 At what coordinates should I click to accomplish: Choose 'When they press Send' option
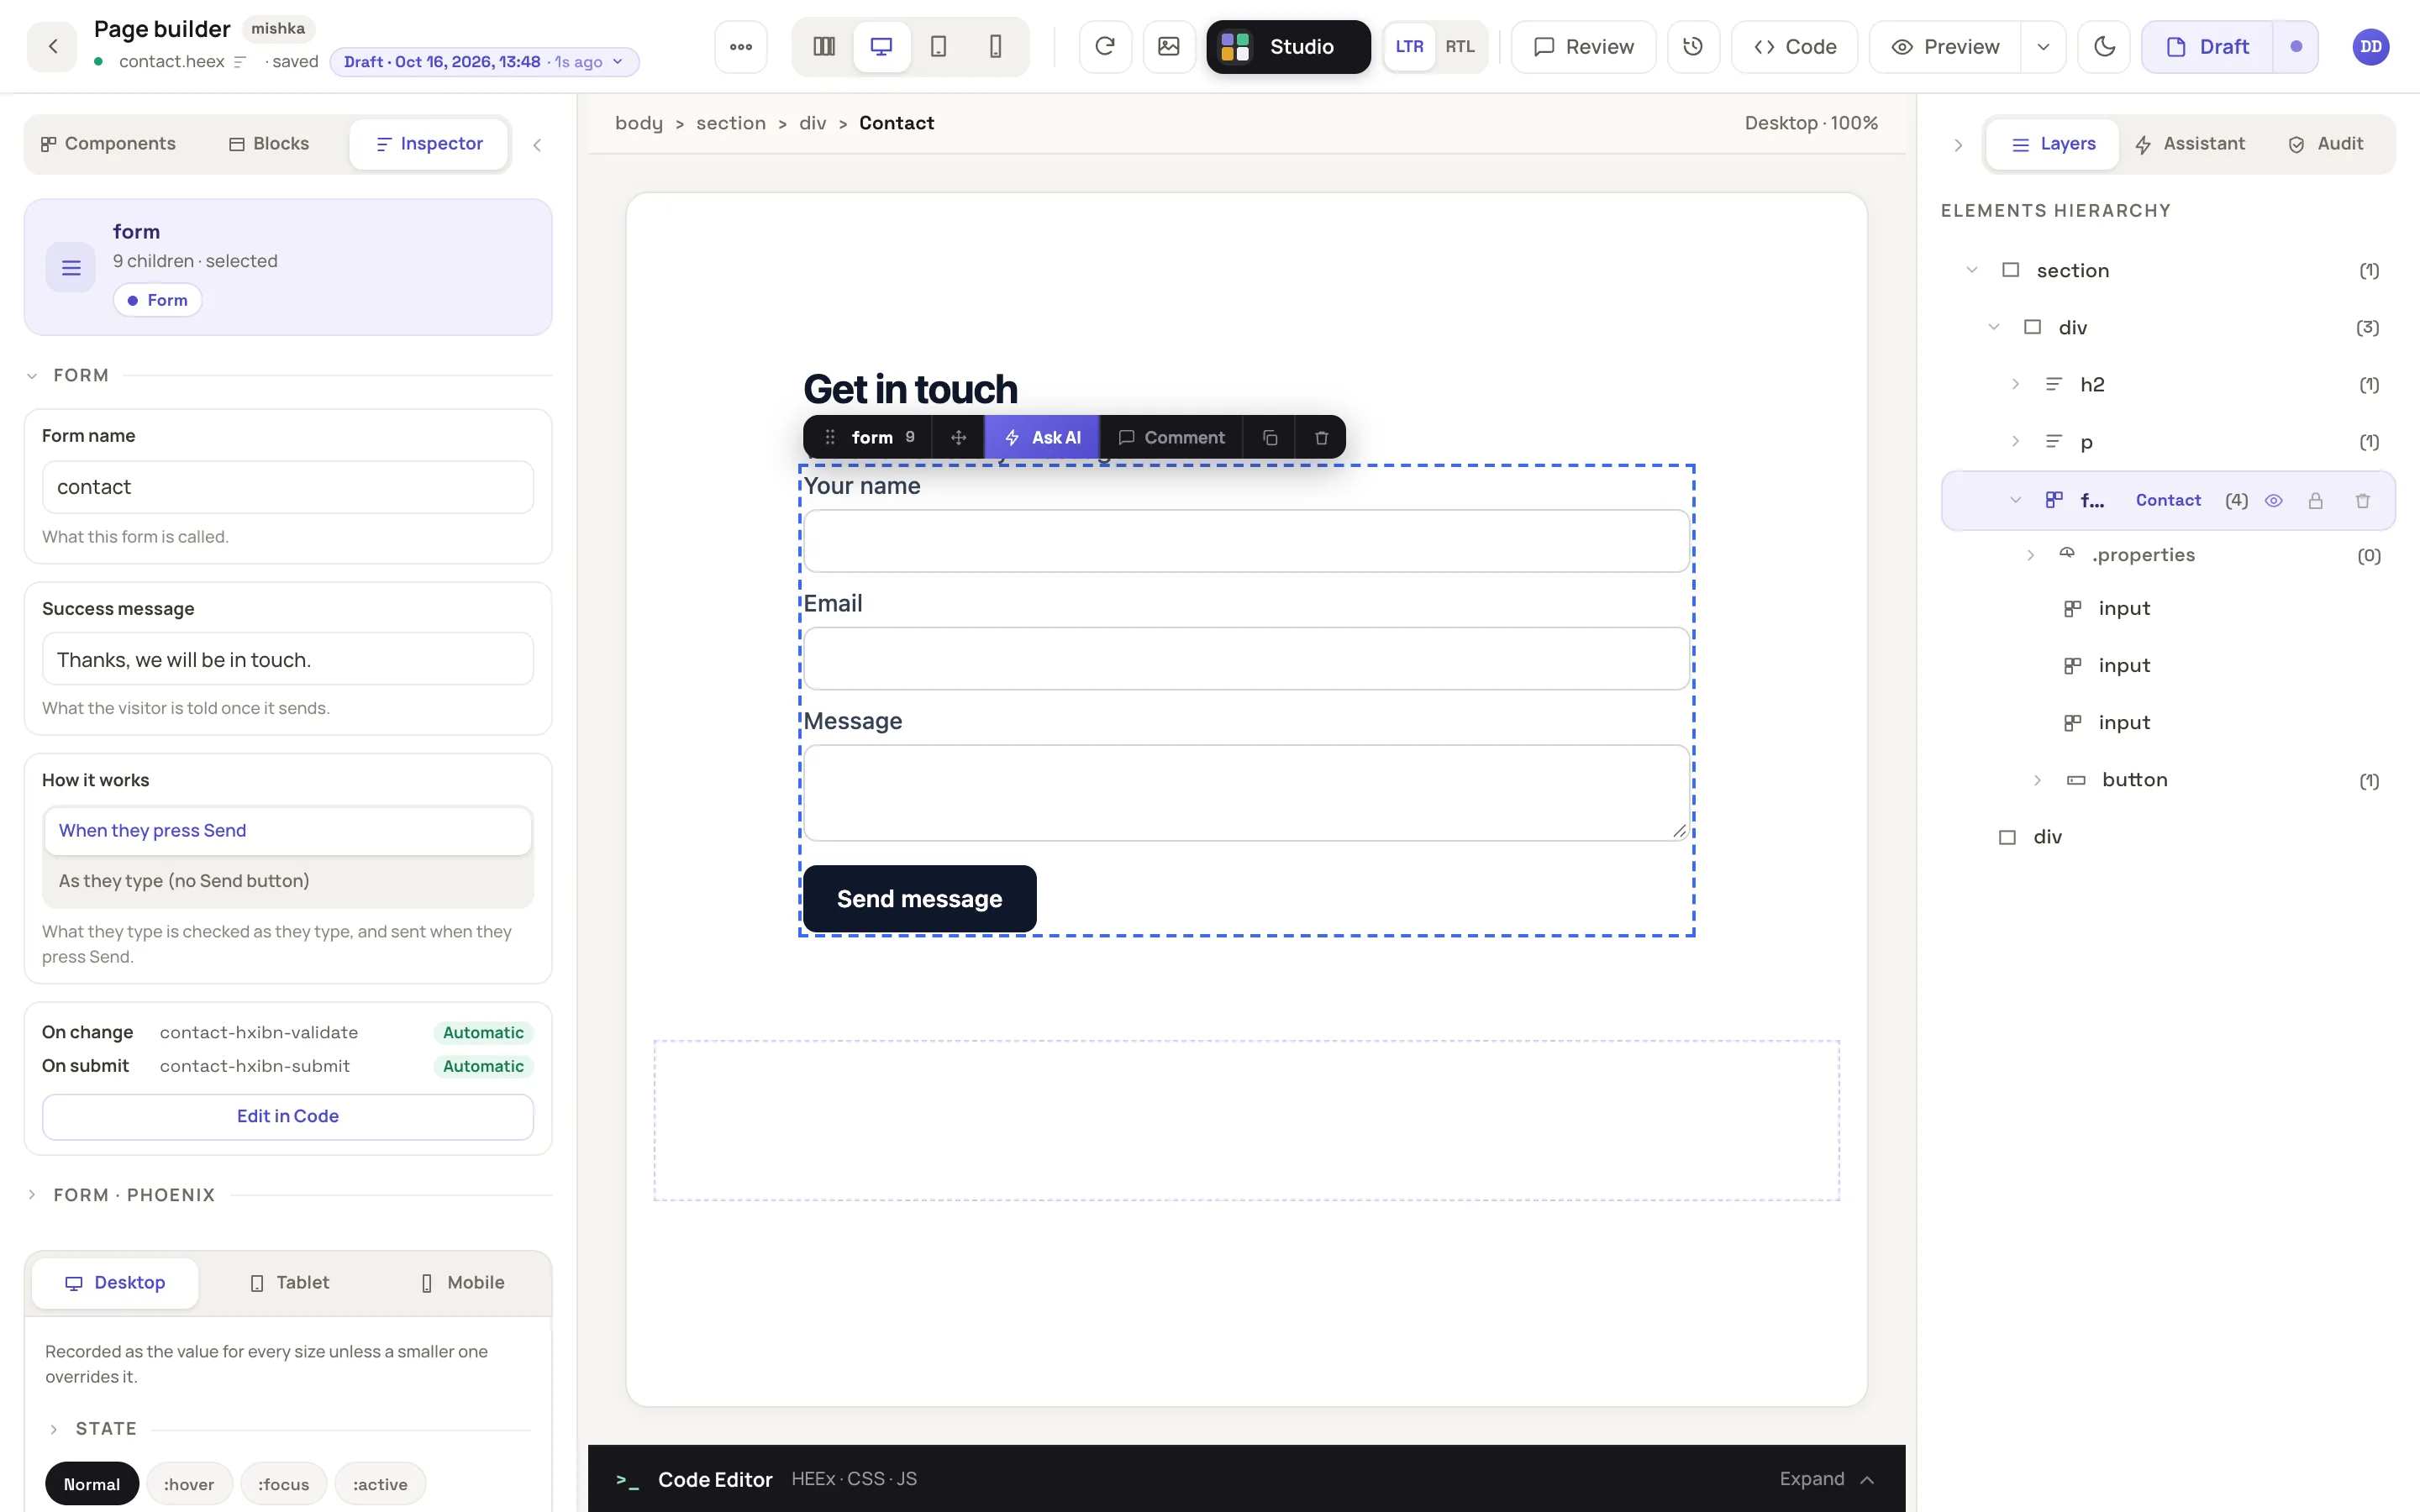click(x=288, y=831)
